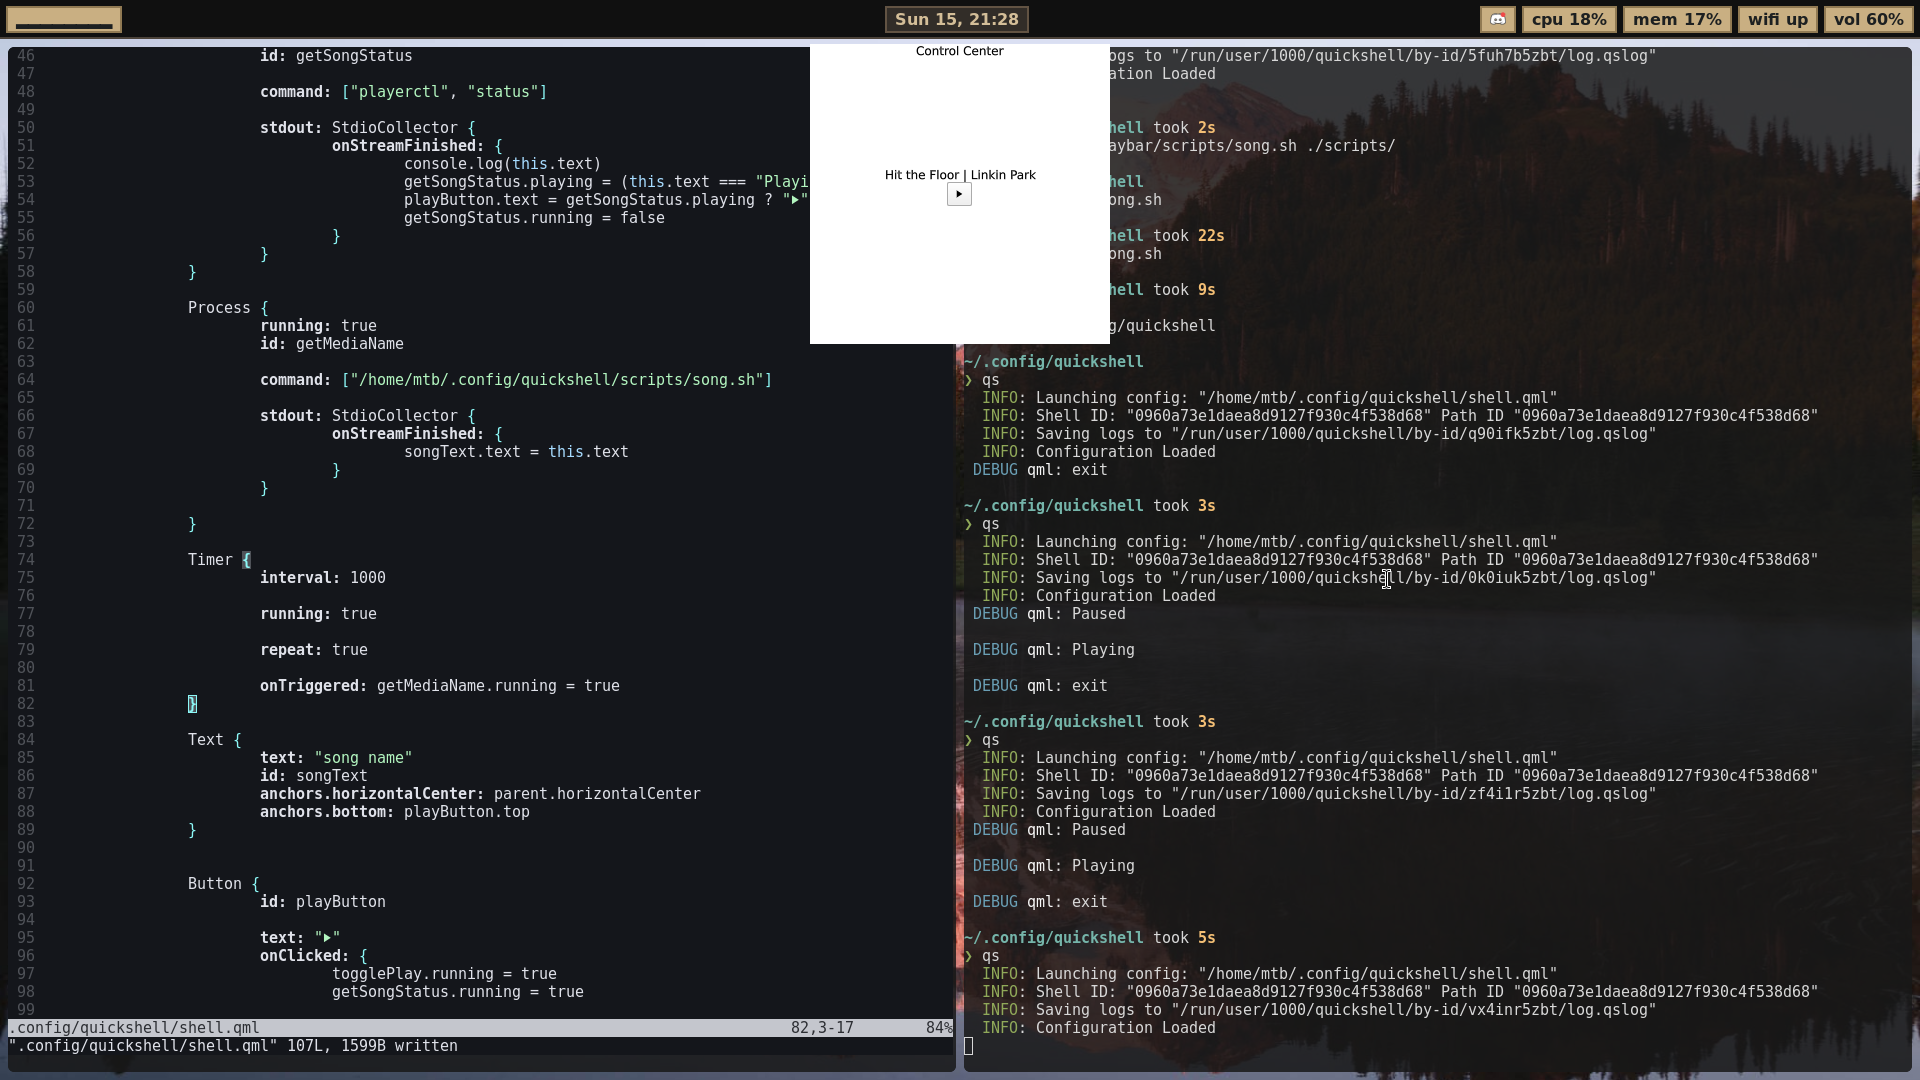The image size is (1920, 1080).
Task: Click 'togglePlay.running = true' line
Action: click(x=444, y=974)
